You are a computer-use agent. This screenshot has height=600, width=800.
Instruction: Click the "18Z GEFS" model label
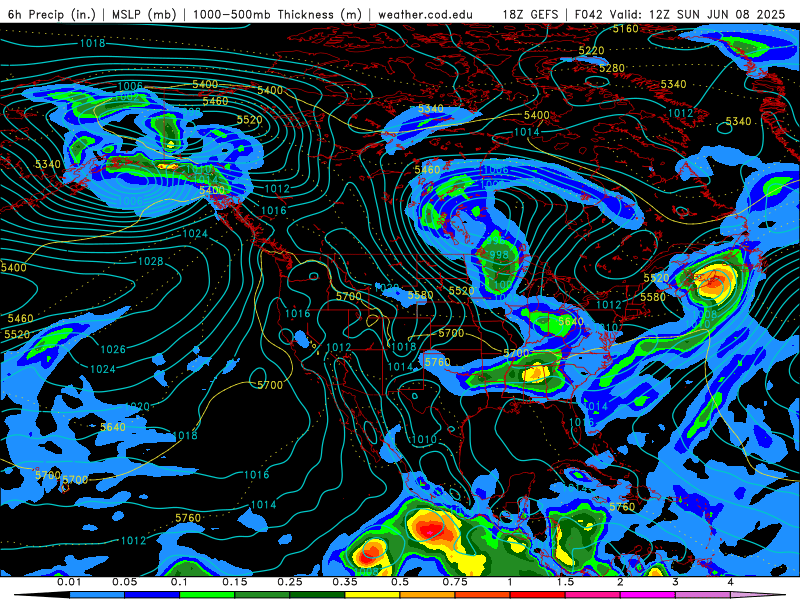coord(531,14)
